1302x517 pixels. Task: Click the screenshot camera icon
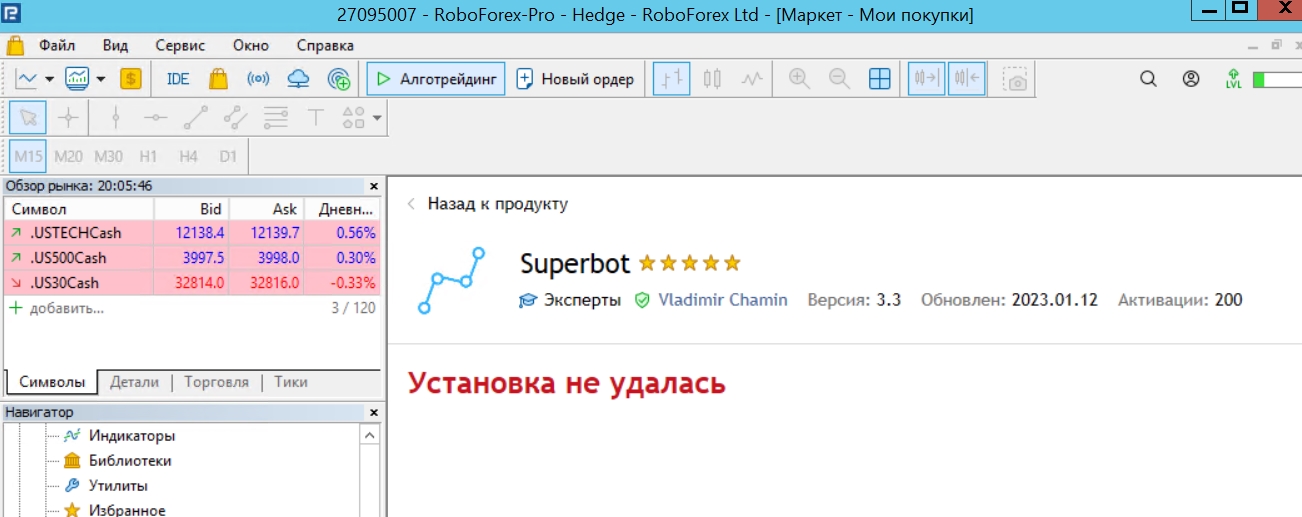(1017, 80)
